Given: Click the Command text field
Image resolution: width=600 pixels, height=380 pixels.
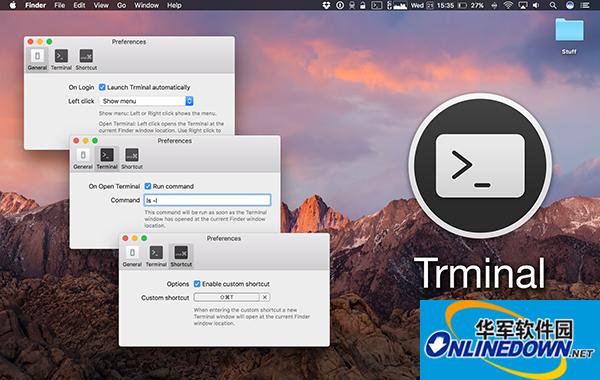Looking at the screenshot, I should 207,200.
